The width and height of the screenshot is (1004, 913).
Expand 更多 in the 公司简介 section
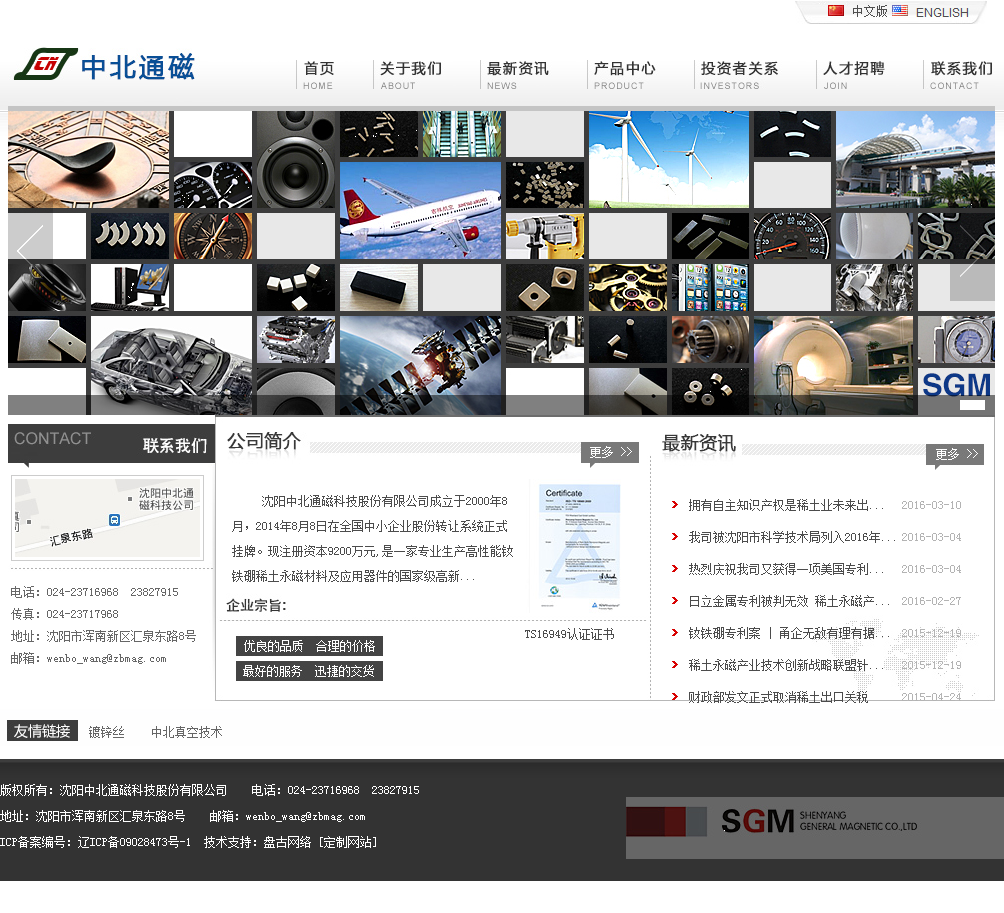click(x=610, y=453)
